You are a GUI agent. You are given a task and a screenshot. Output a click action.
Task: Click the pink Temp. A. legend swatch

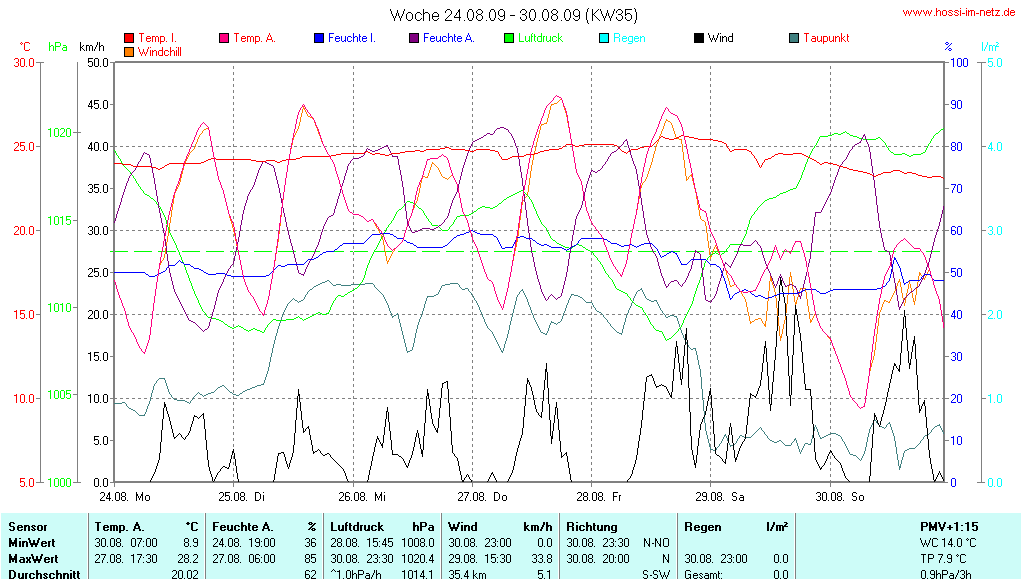coord(224,38)
